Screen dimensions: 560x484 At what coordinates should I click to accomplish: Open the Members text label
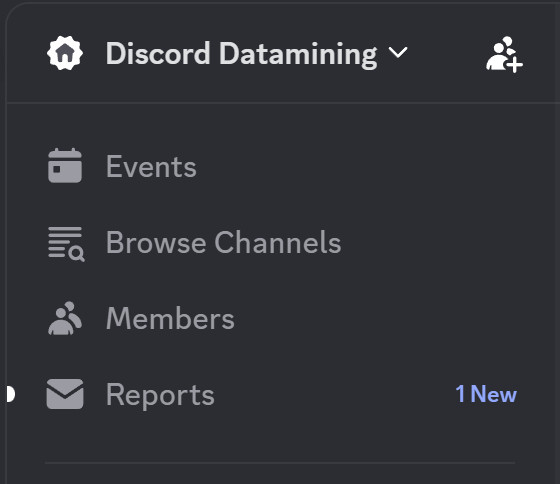(x=170, y=318)
